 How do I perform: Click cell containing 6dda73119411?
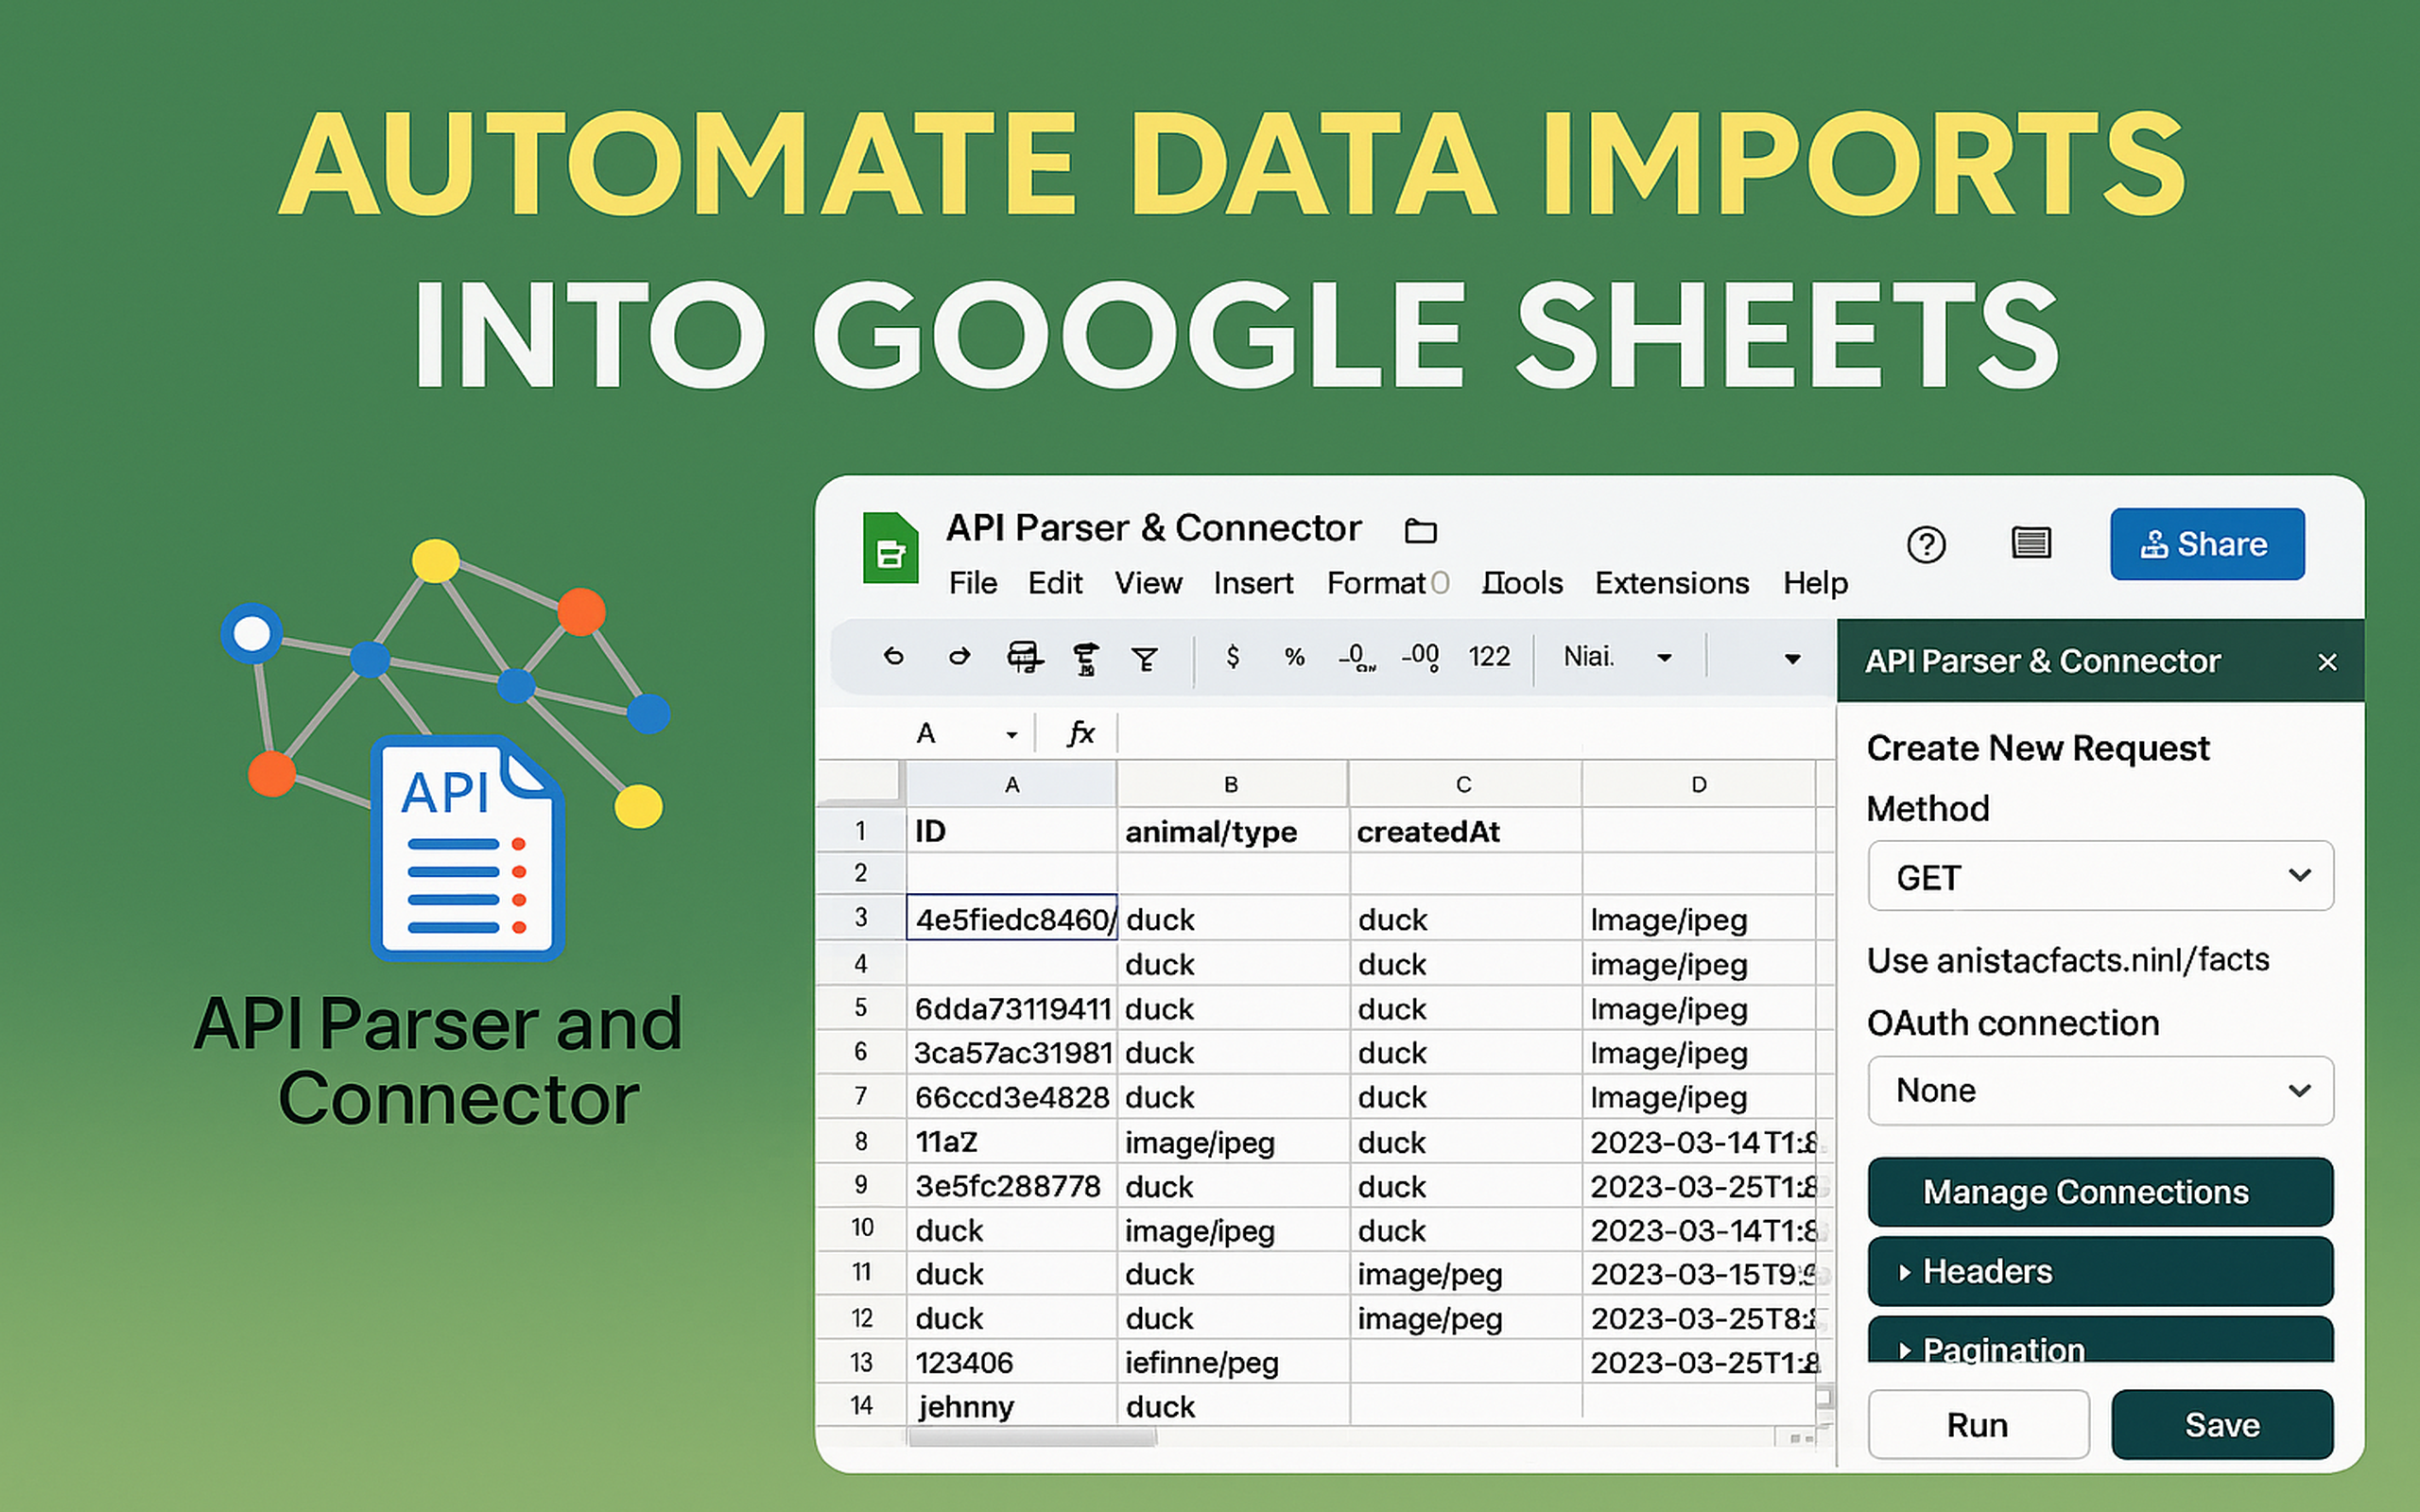click(1011, 1008)
